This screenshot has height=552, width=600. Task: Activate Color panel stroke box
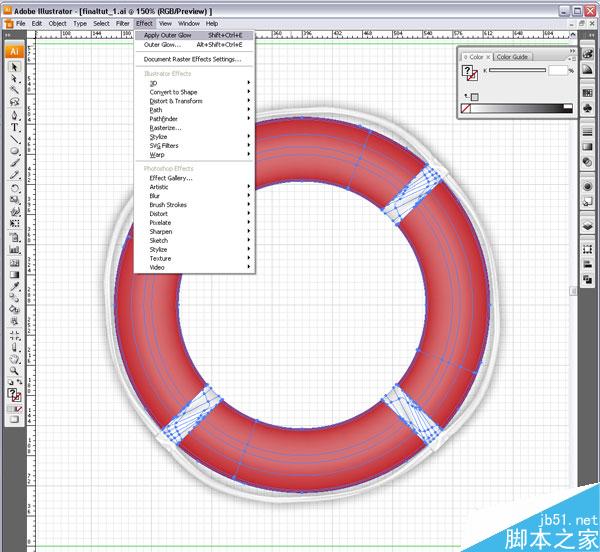coord(473,75)
